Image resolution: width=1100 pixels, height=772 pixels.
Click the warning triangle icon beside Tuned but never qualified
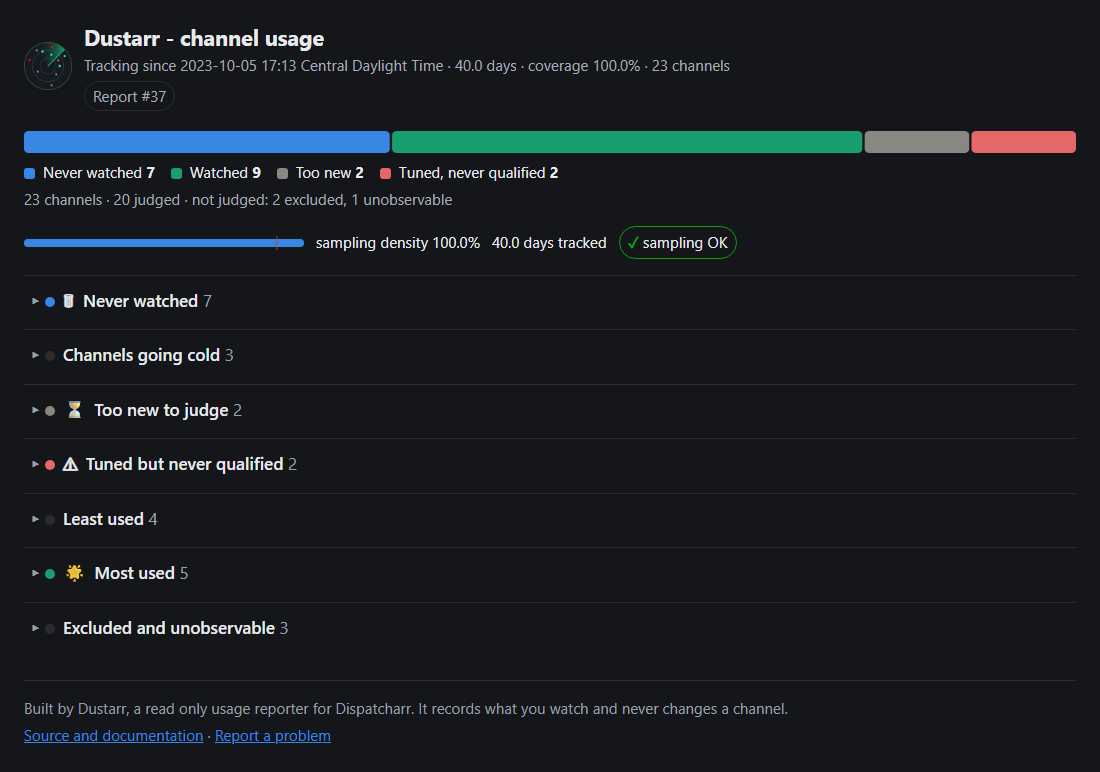(x=70, y=465)
